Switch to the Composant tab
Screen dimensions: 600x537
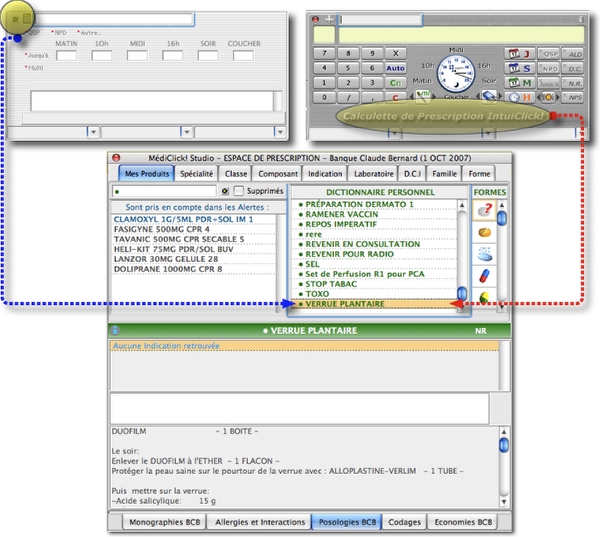point(278,174)
